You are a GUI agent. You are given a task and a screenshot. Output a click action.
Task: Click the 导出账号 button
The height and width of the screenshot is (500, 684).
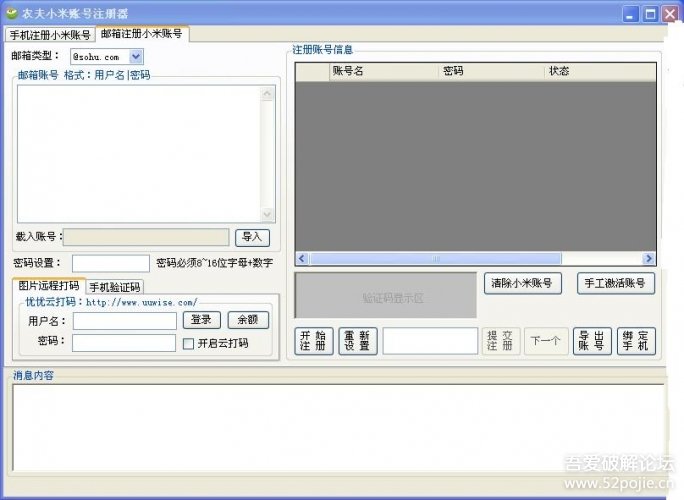[592, 341]
